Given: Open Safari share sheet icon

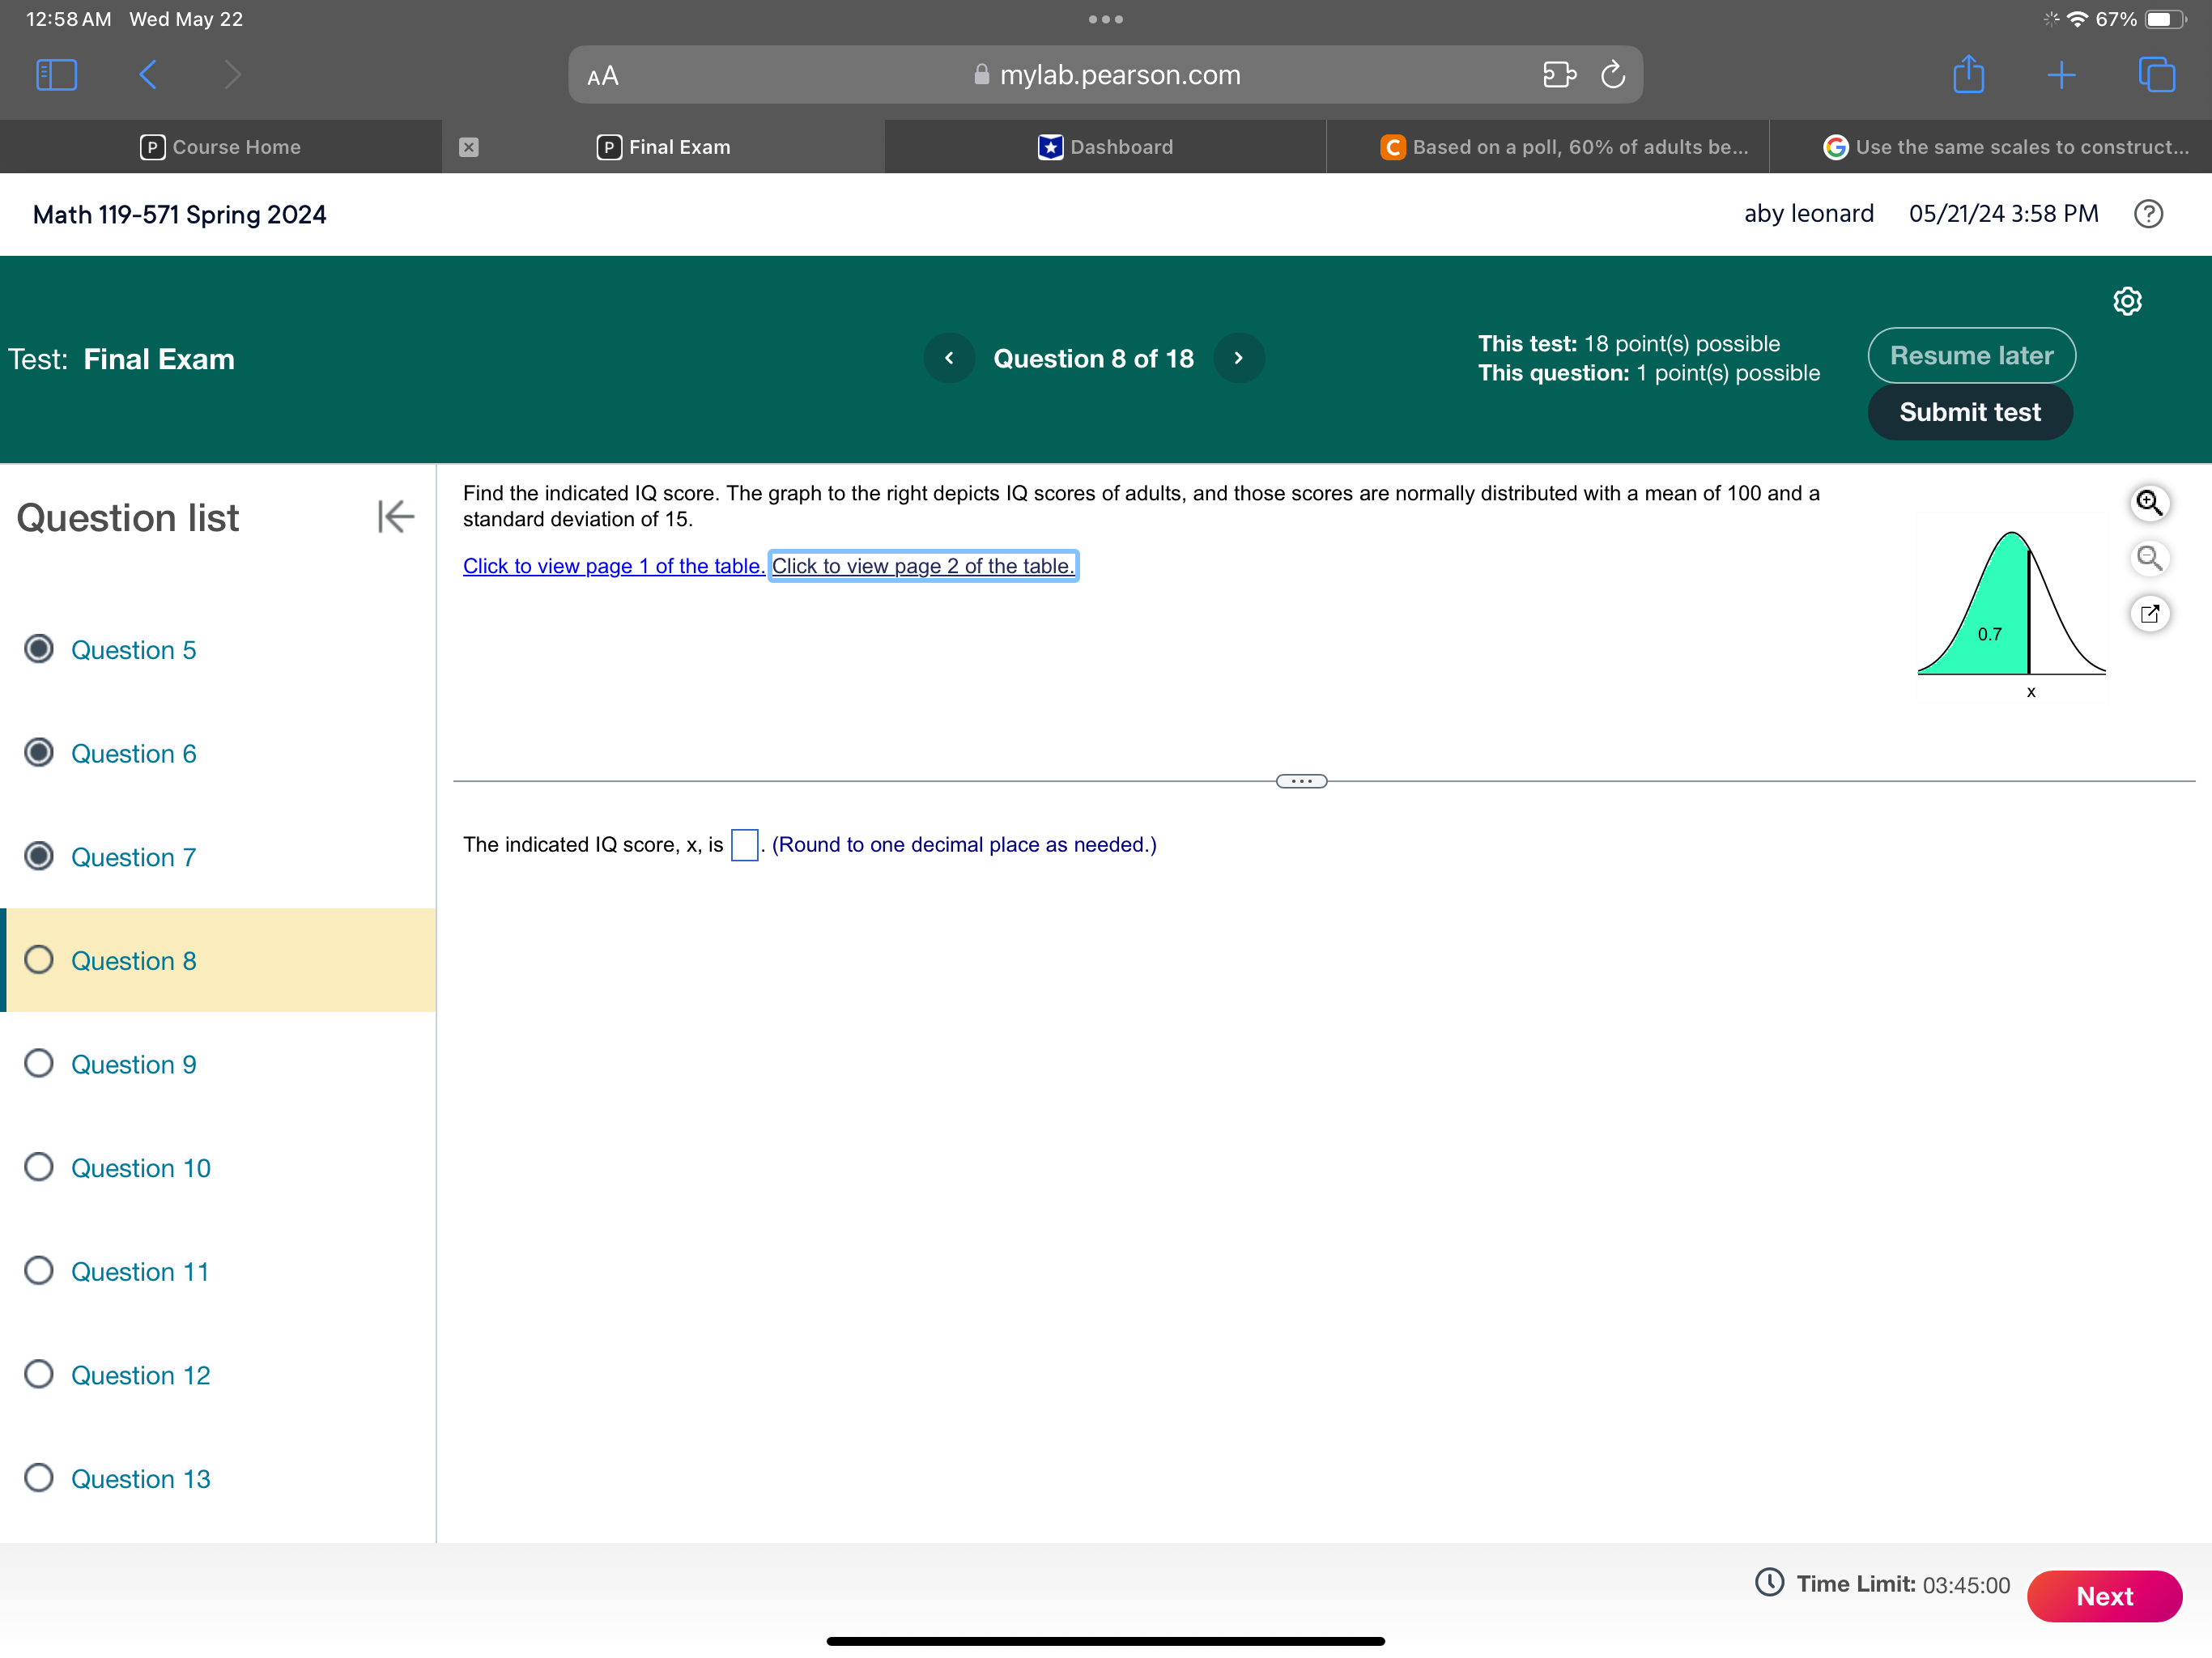Looking at the screenshot, I should [1968, 75].
